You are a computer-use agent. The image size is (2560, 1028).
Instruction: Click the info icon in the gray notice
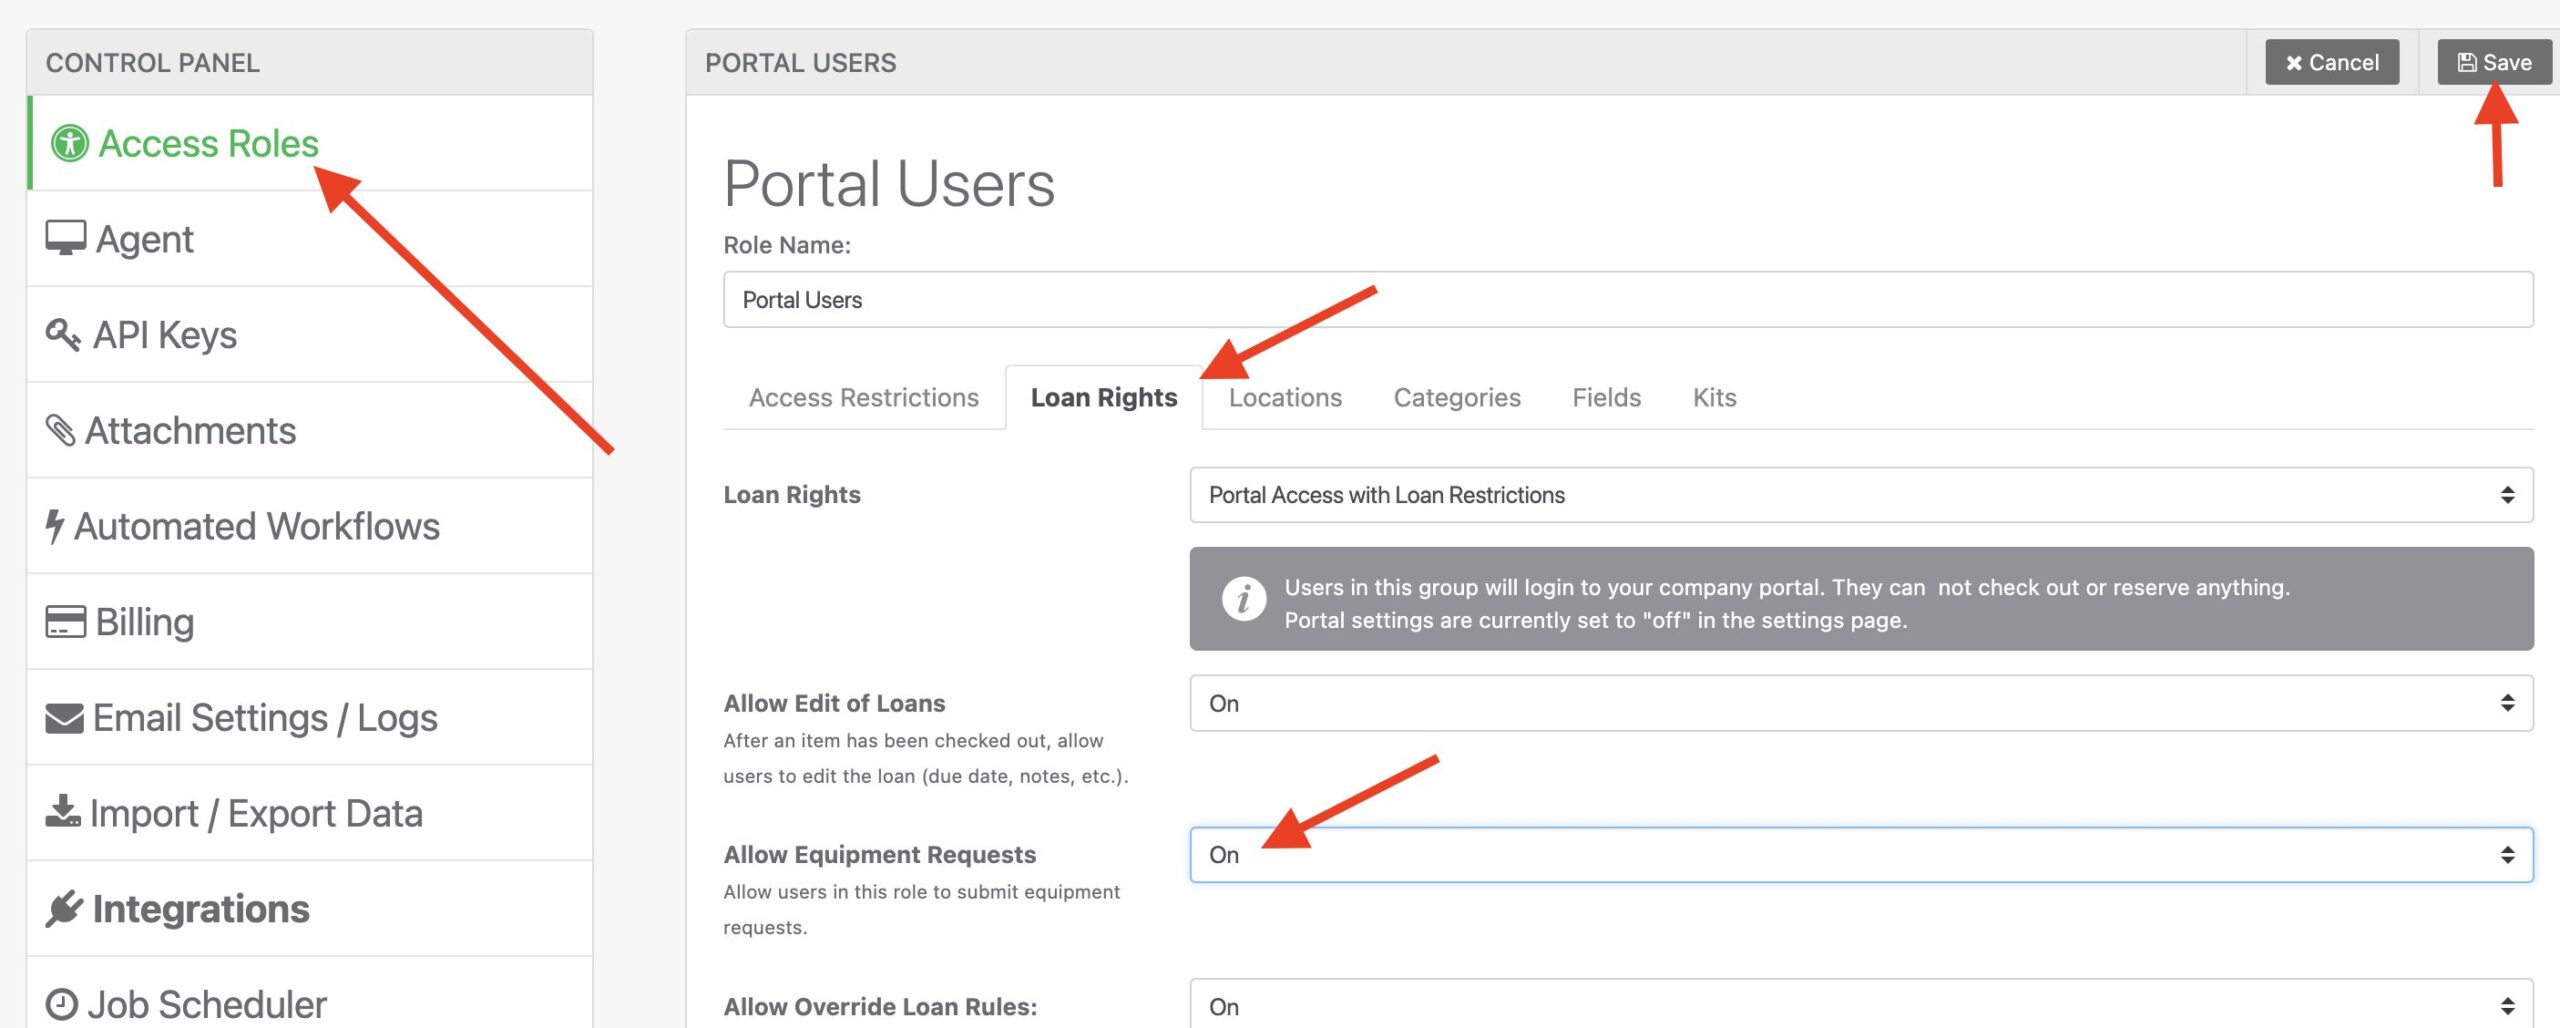tap(1244, 599)
